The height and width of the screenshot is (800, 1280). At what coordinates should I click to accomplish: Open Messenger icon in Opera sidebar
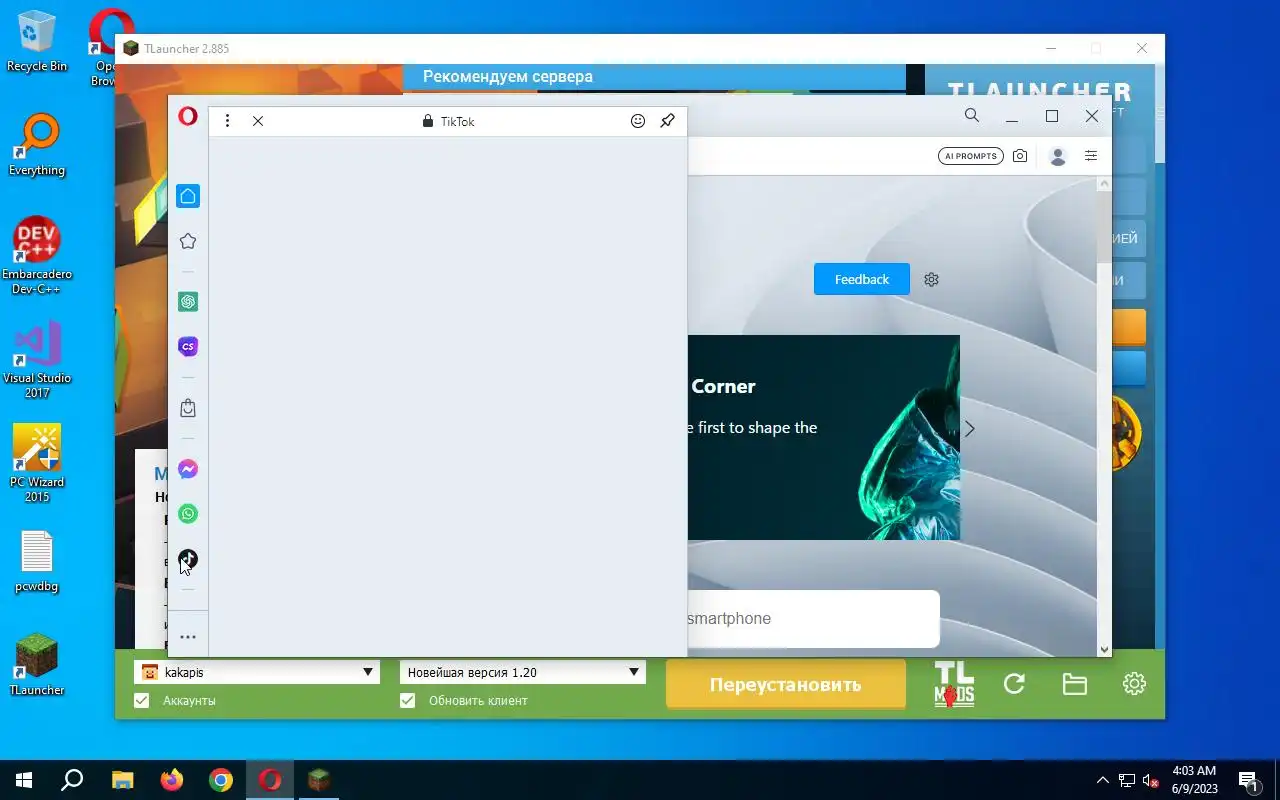pyautogui.click(x=188, y=469)
